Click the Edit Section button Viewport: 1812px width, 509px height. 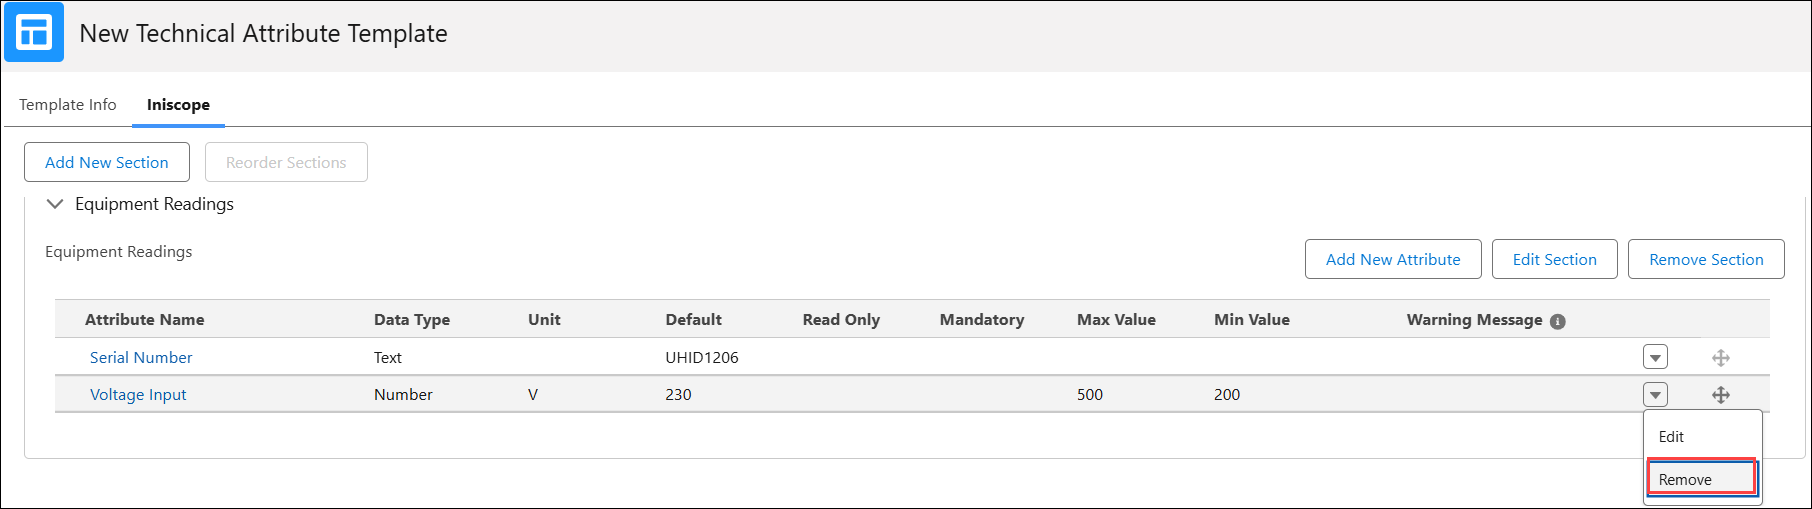click(1554, 259)
